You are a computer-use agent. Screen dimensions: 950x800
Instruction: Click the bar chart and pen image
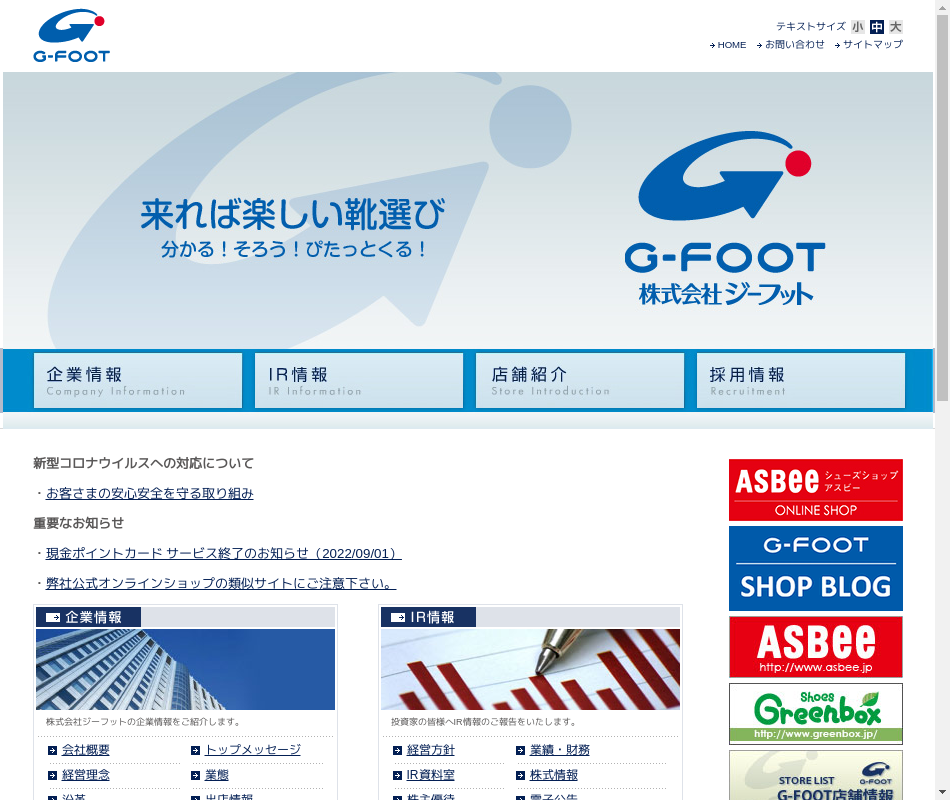click(x=530, y=669)
